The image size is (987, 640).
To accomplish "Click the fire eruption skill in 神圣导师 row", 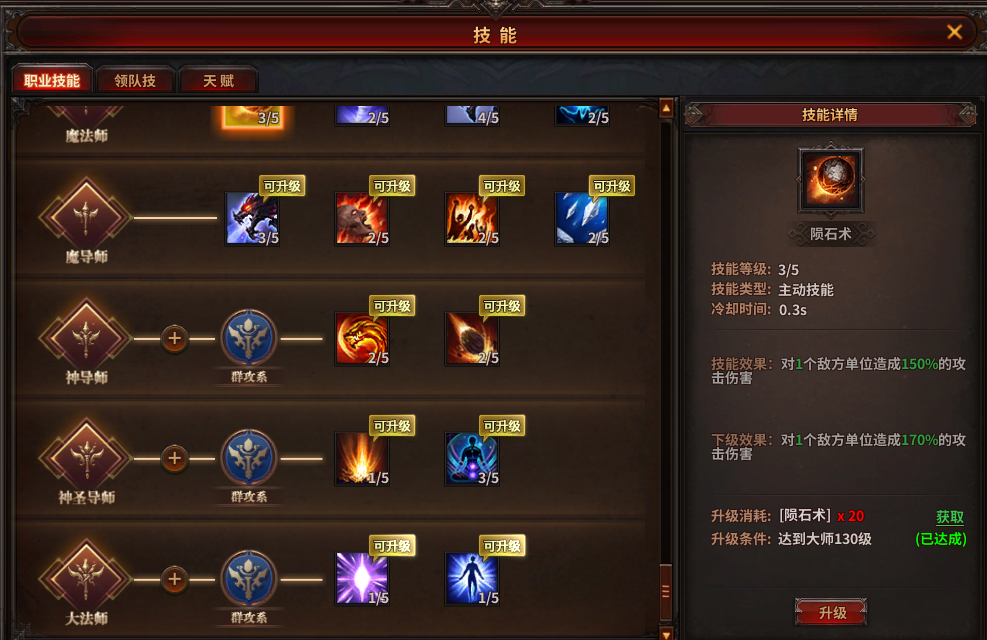I will tap(362, 459).
